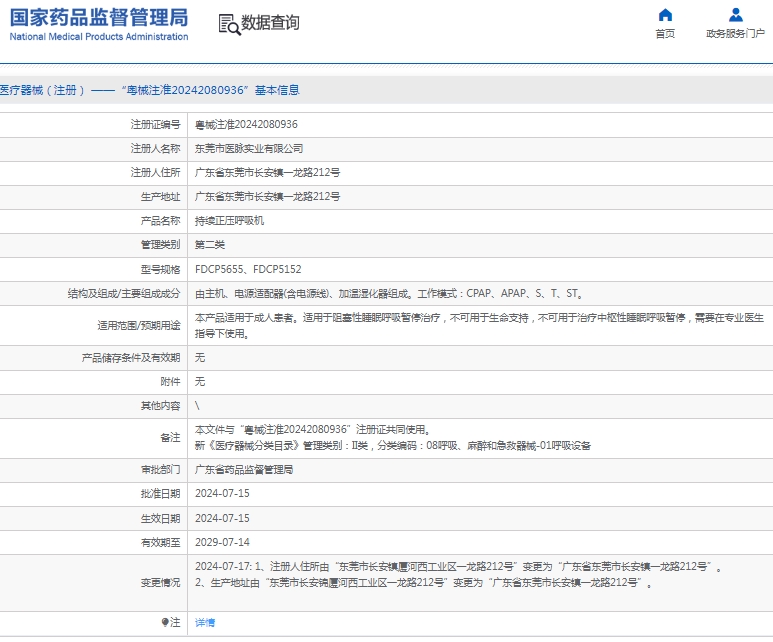
Task: Click 生效日期 value 2024-07-15
Action: point(222,518)
